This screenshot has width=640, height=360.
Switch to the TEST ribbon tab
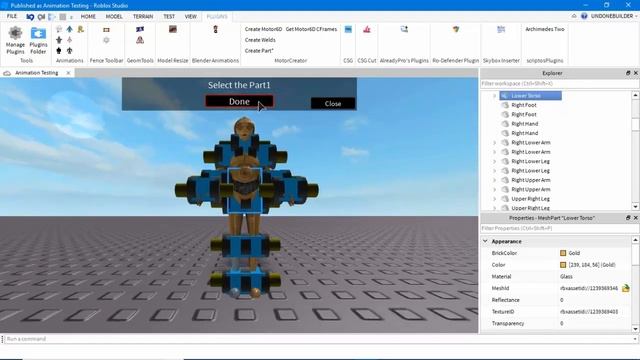click(x=169, y=16)
